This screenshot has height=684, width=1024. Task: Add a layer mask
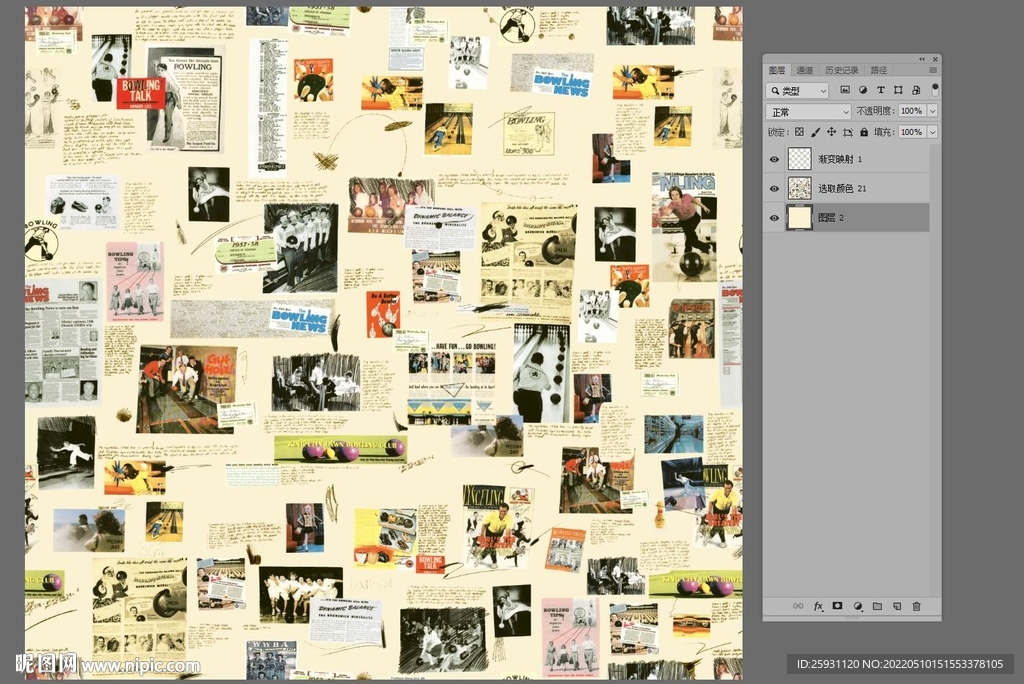[x=838, y=606]
